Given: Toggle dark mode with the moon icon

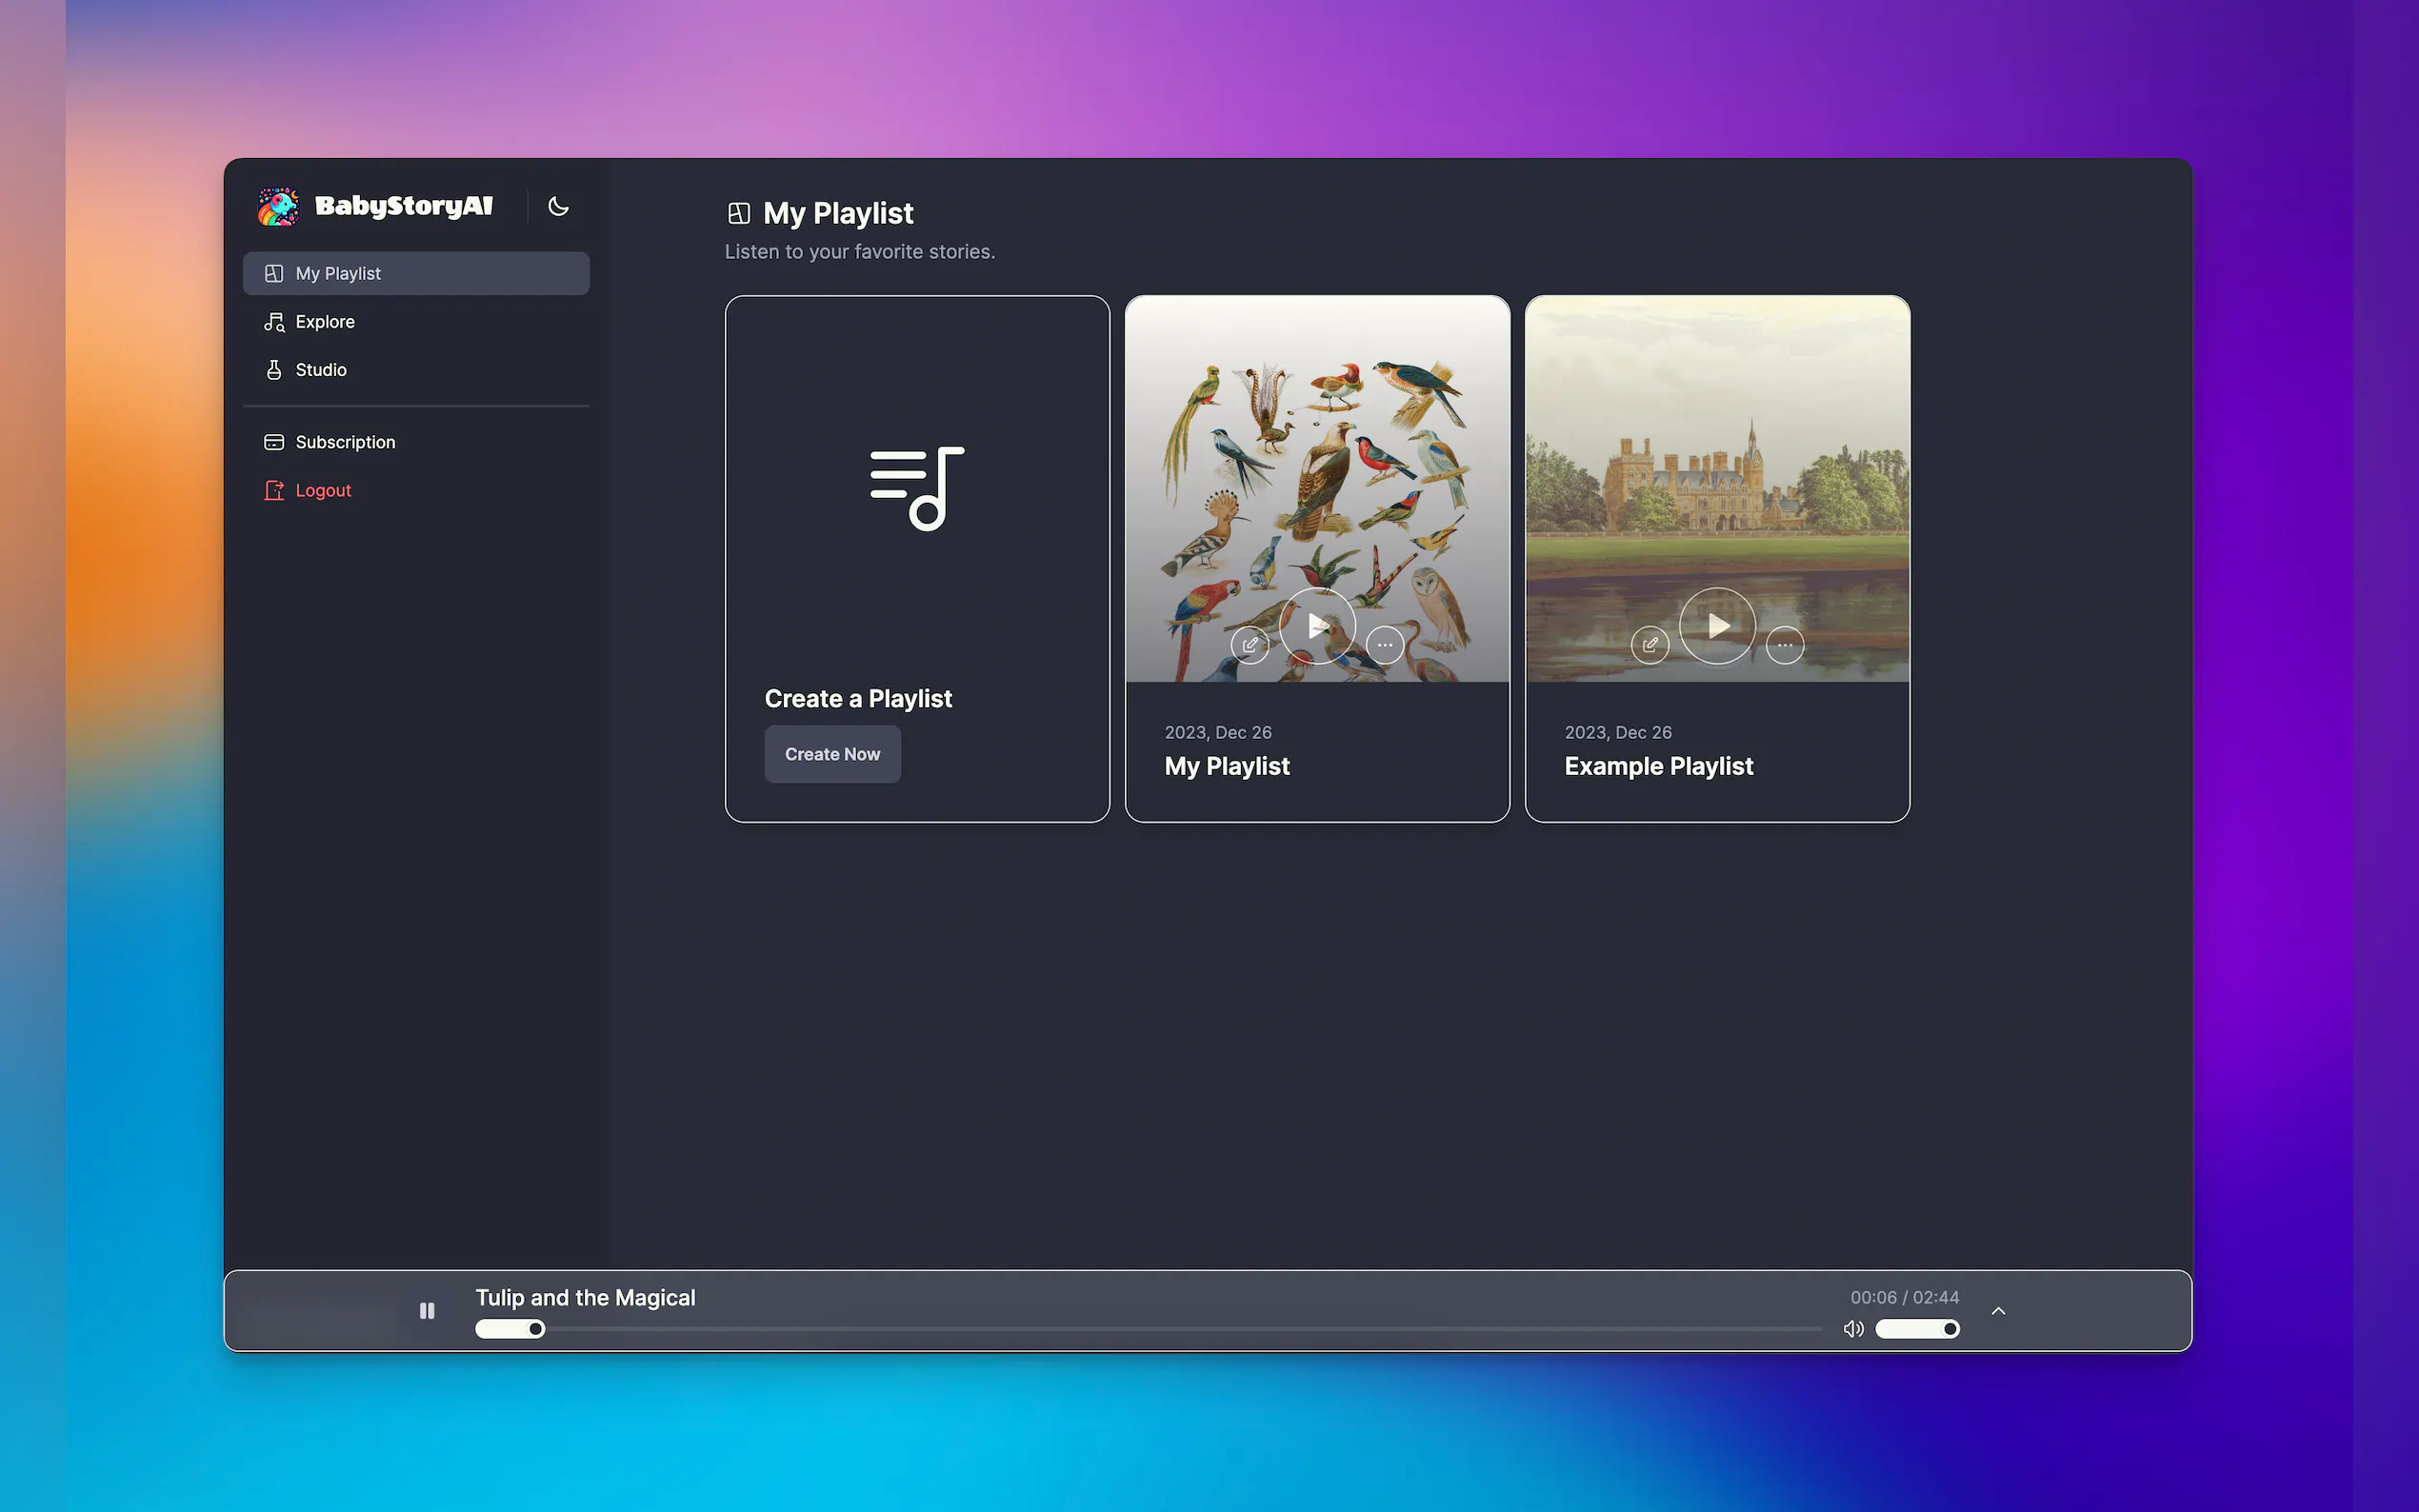Looking at the screenshot, I should pos(557,206).
